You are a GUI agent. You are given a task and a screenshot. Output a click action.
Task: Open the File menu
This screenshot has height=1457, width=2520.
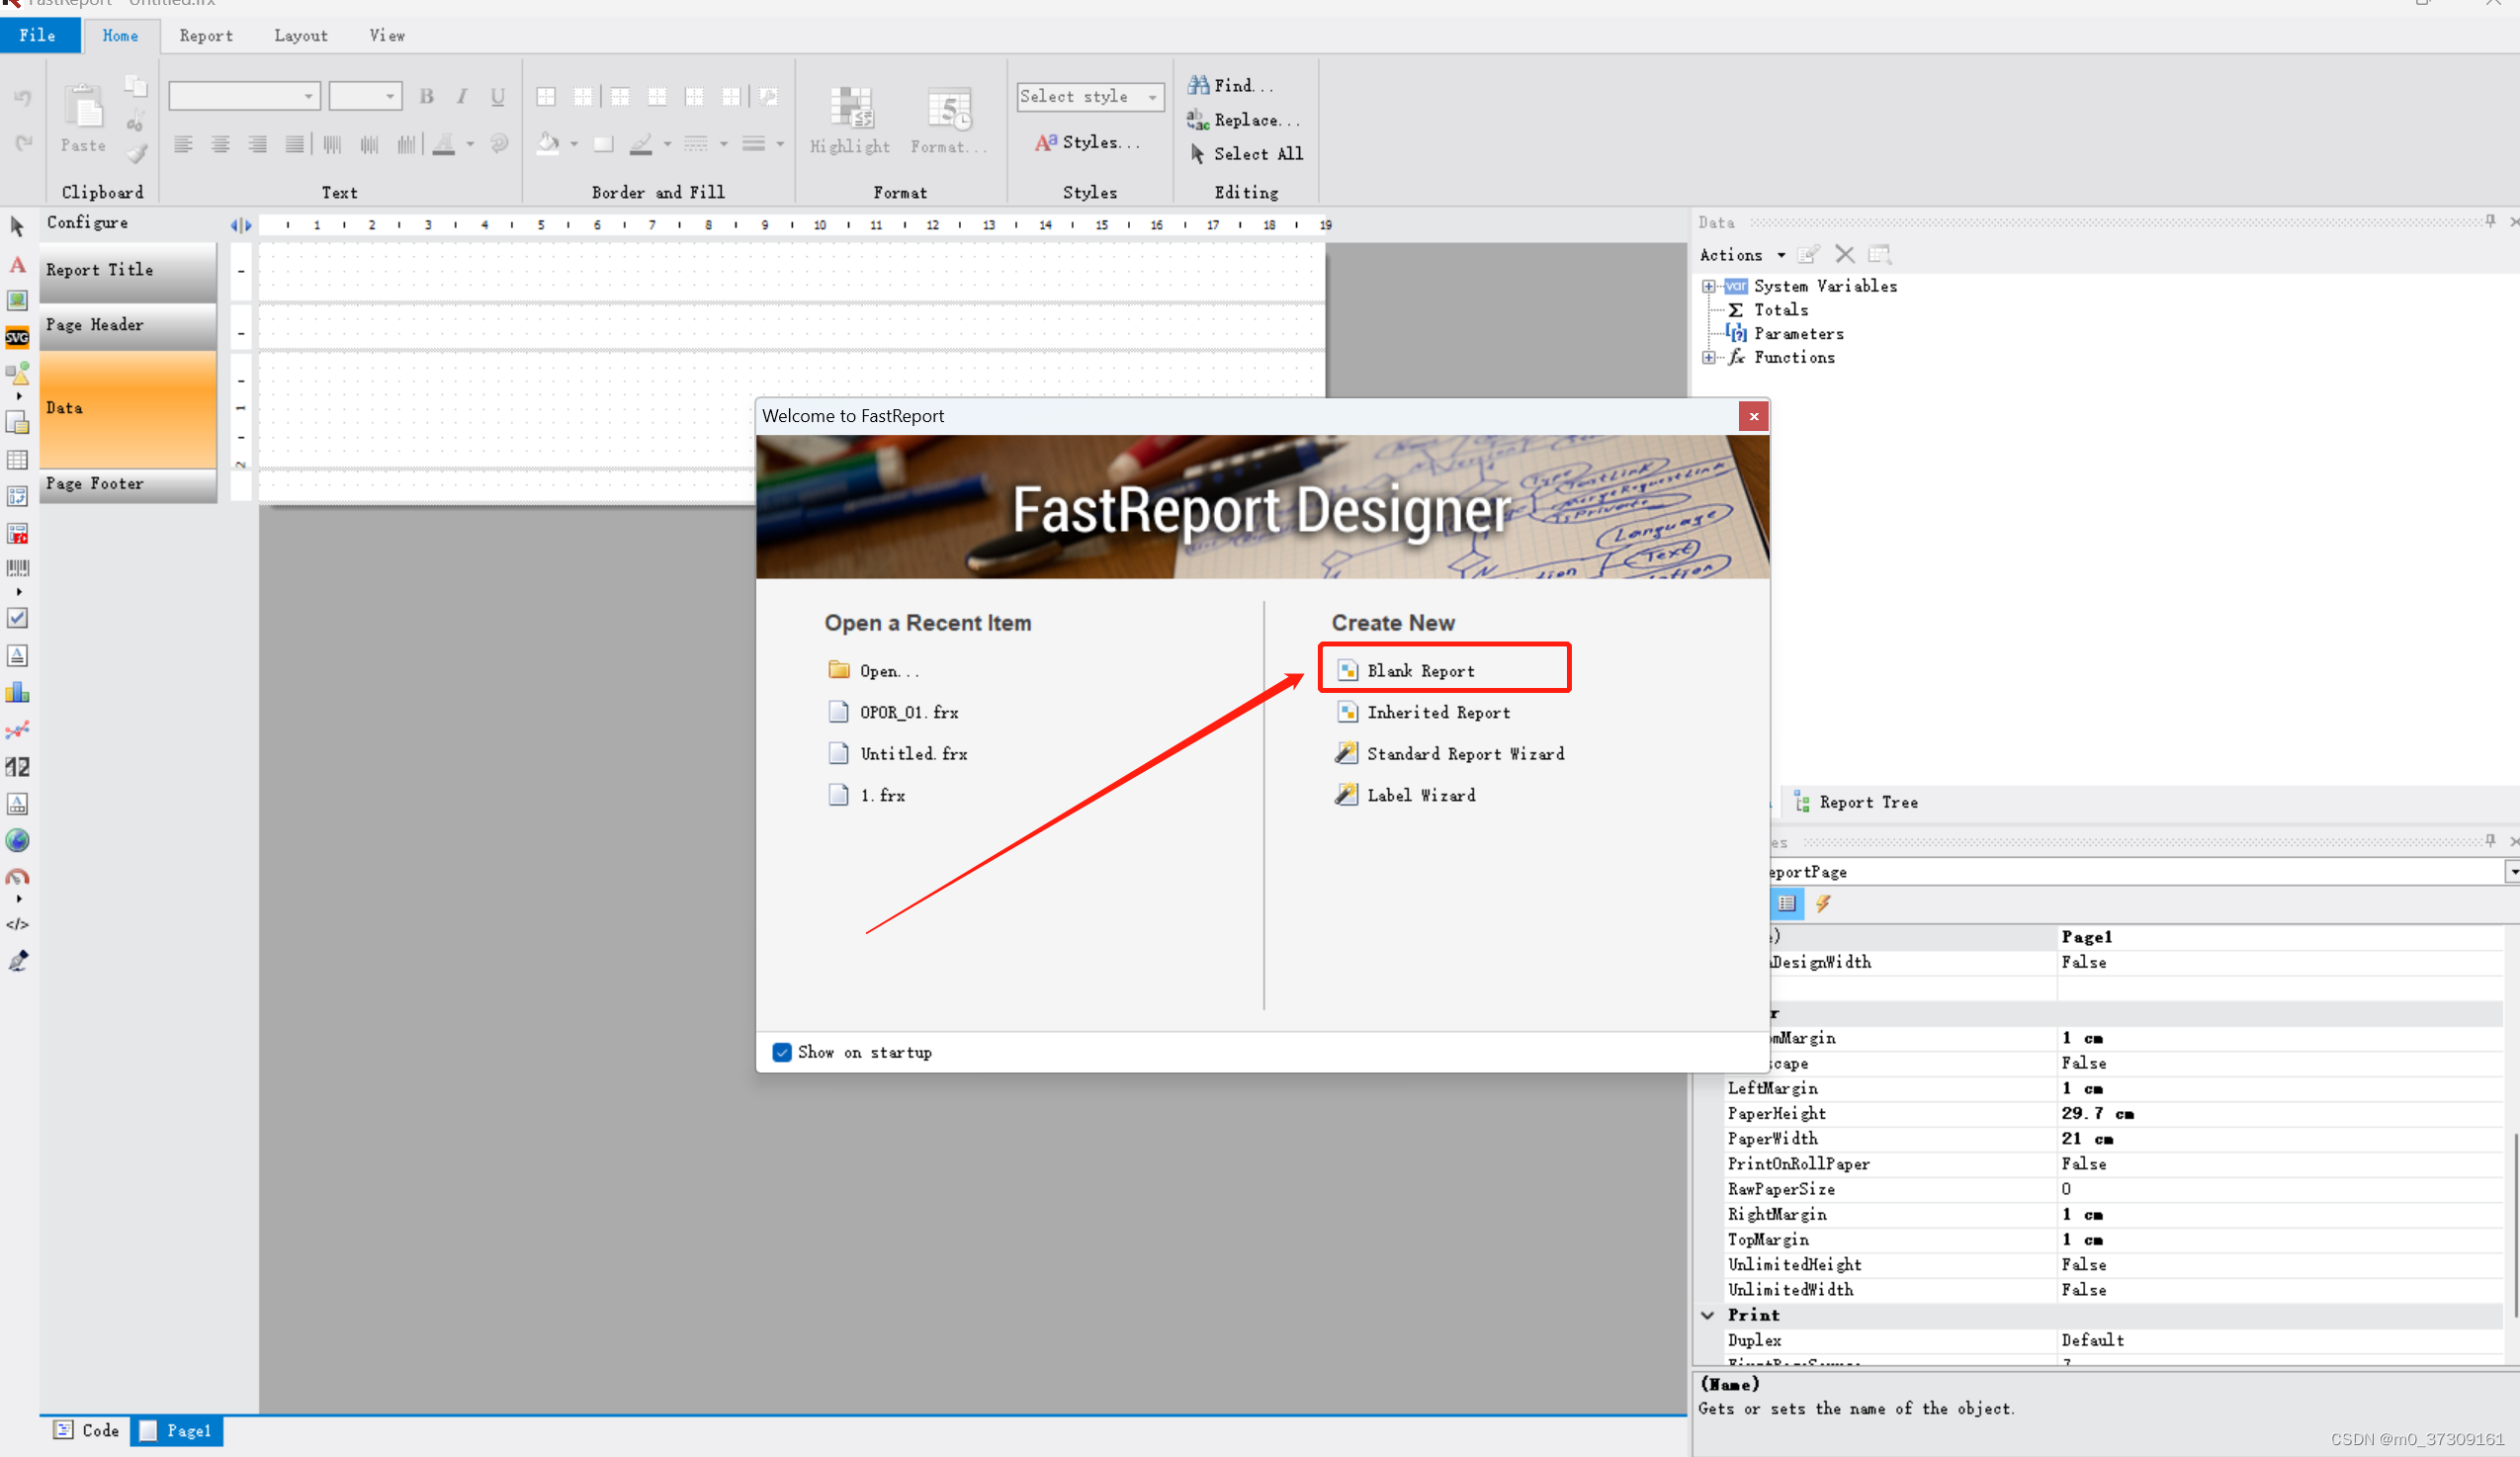(x=37, y=35)
